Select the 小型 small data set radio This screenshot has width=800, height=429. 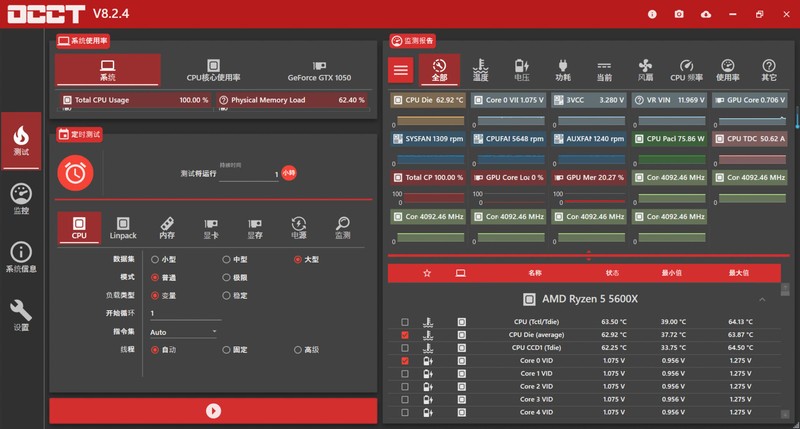154,259
